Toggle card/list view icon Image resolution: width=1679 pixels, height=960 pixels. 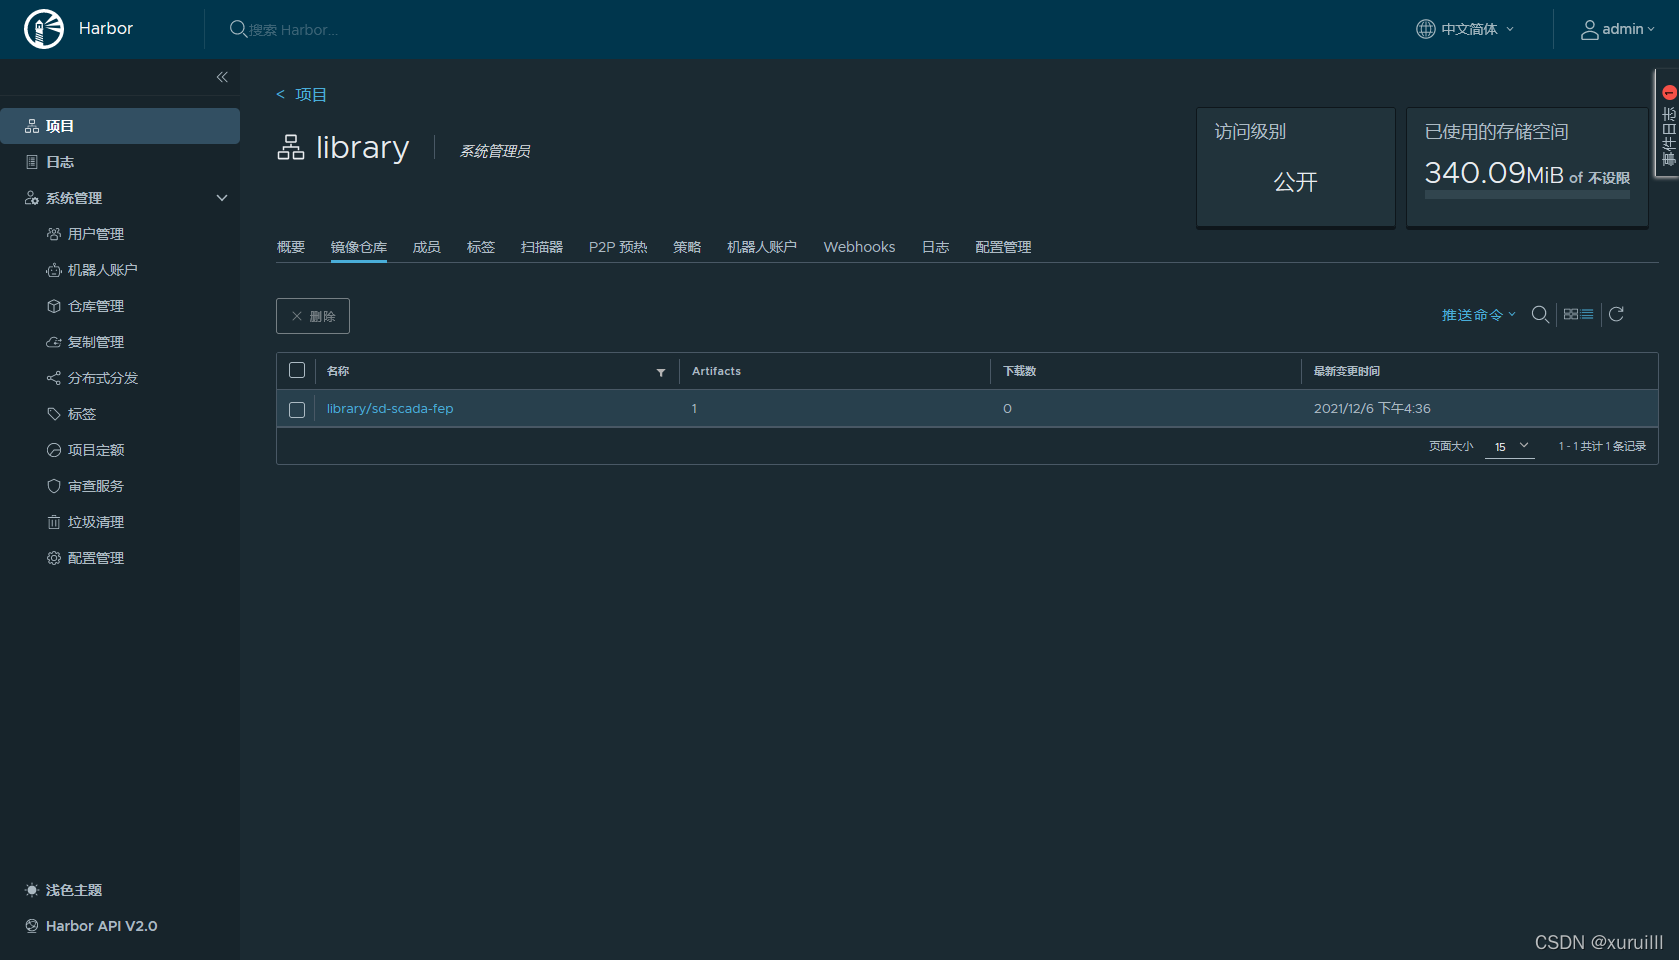tap(1578, 314)
